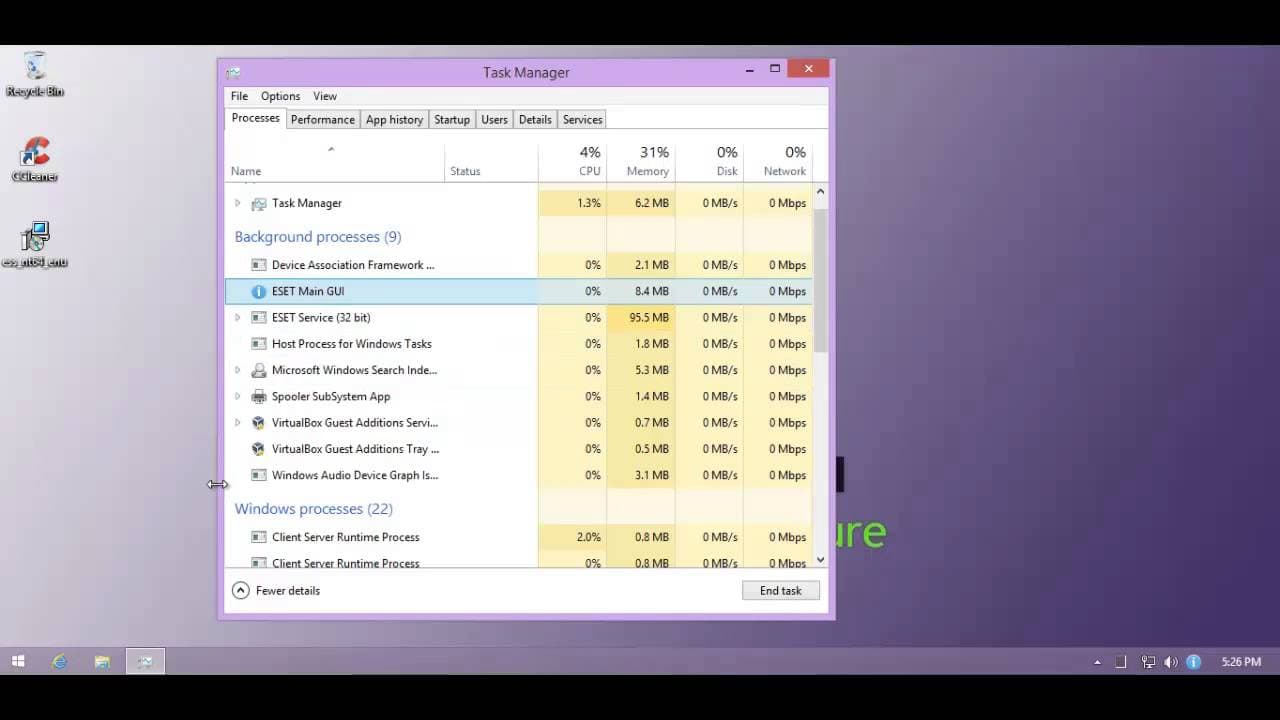Click the ESET tray icon
Screen dimensions: 1280x720
click(x=1193, y=662)
